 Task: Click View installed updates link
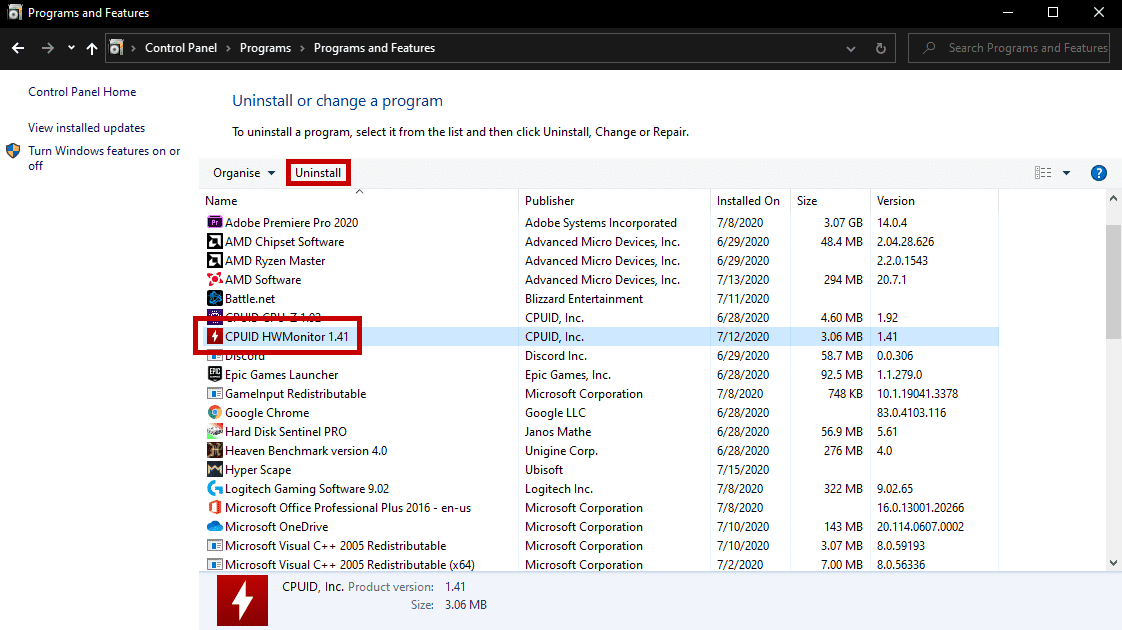point(86,128)
